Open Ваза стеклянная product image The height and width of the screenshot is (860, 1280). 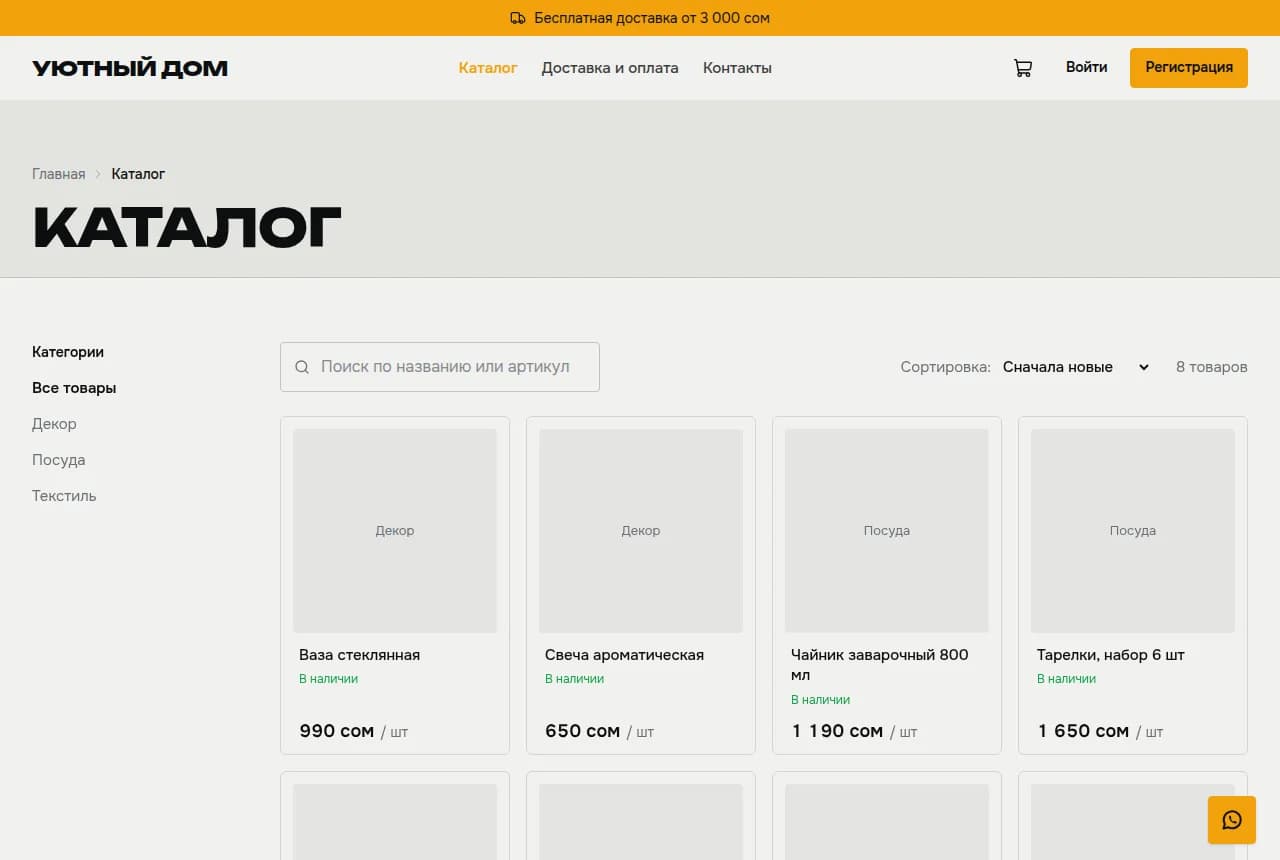(x=395, y=531)
